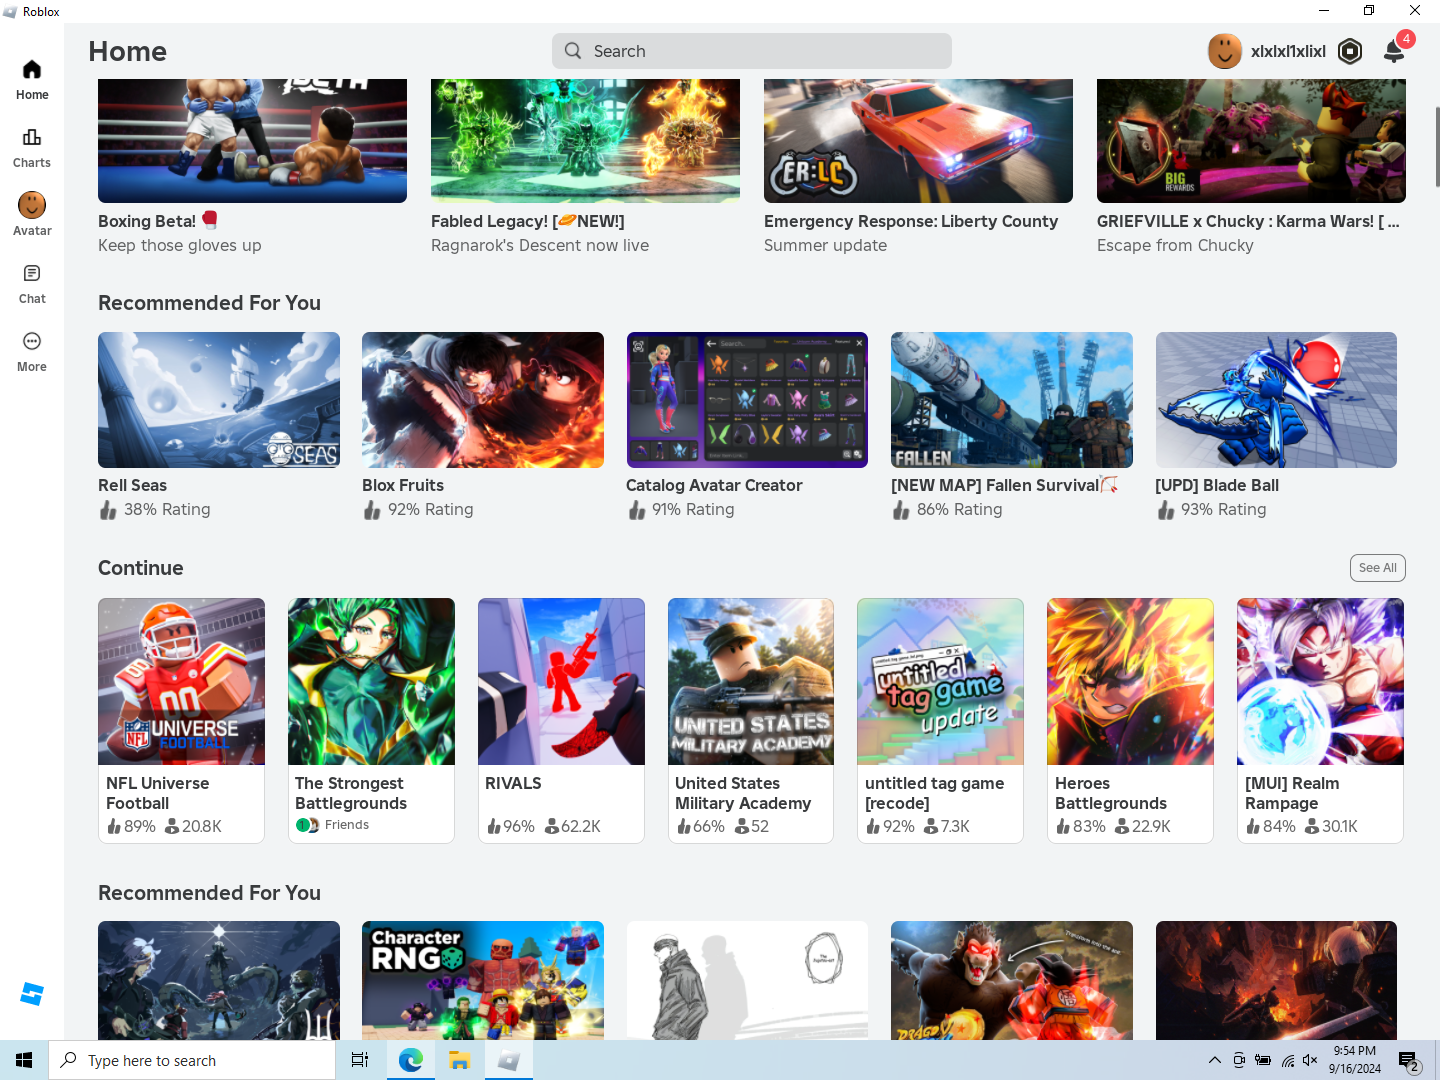The height and width of the screenshot is (1080, 1440).
Task: Open the GRIEFVILLE x Chucky banner image
Action: click(1251, 141)
